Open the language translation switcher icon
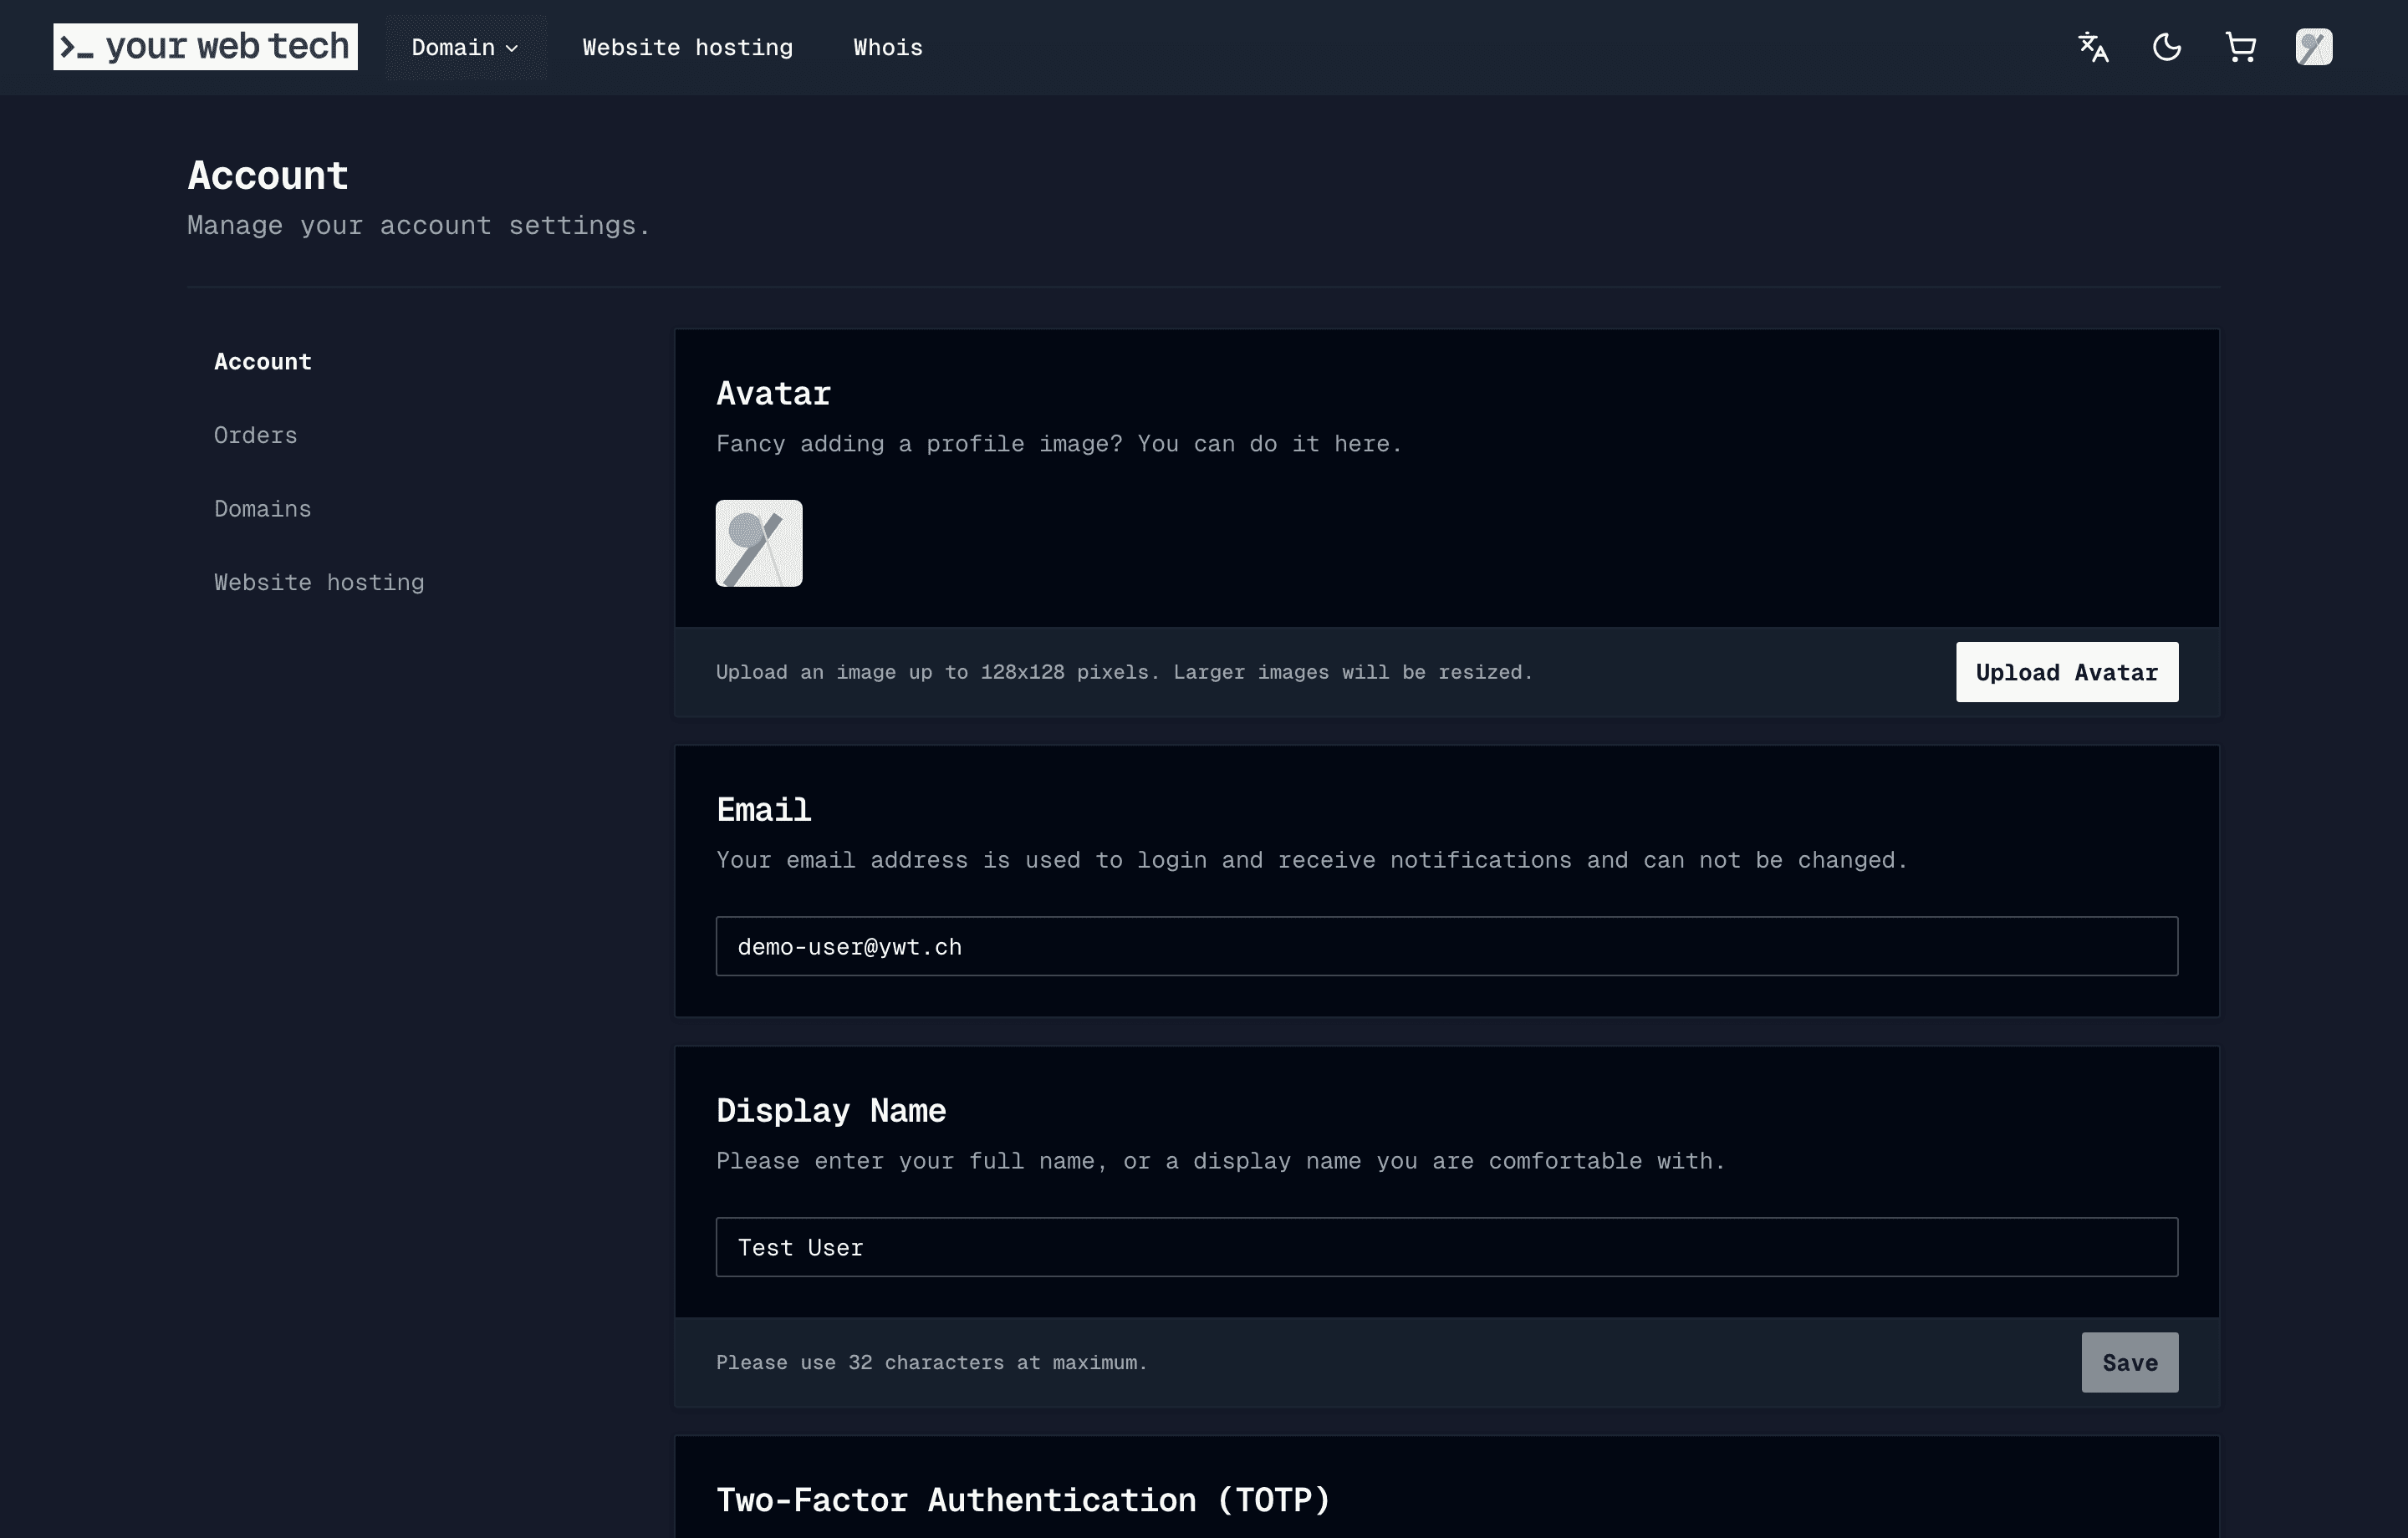This screenshot has width=2408, height=1538. coord(2093,47)
